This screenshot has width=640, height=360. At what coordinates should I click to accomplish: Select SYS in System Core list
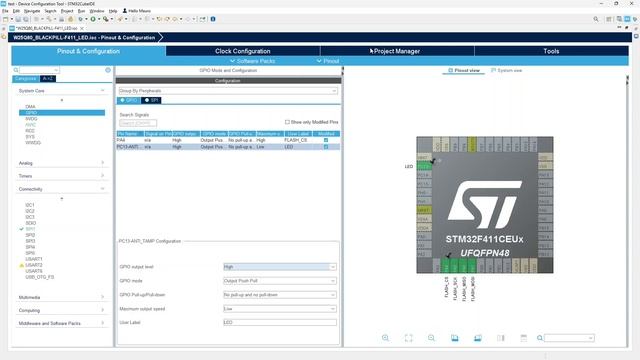[30, 137]
